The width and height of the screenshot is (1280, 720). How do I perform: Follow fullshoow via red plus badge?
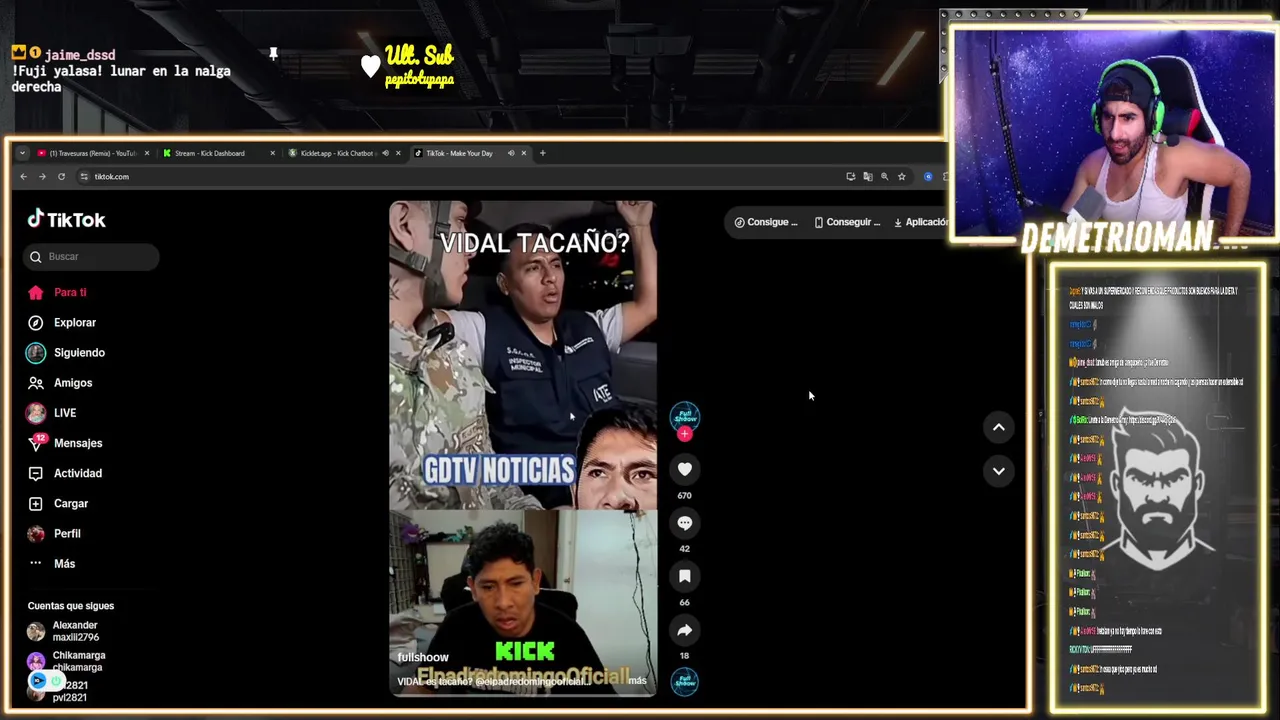[685, 434]
